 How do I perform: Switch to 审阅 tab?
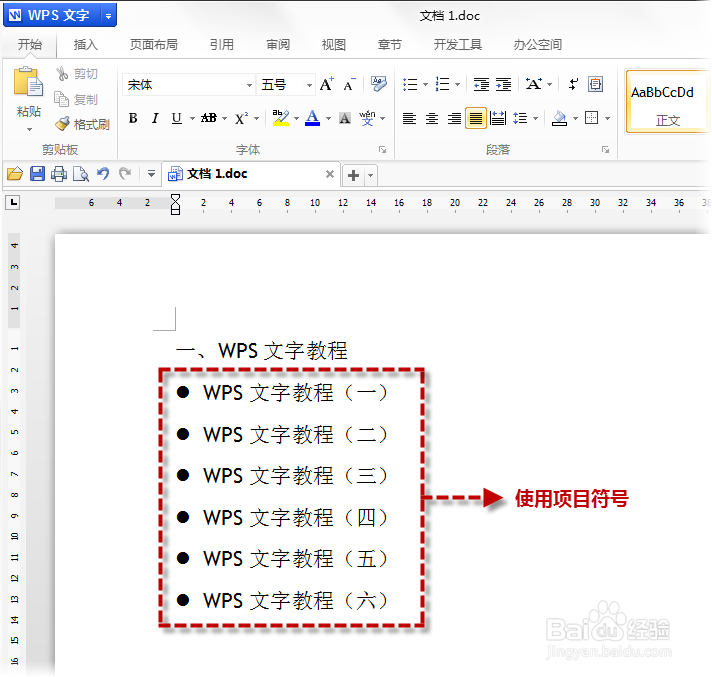pos(278,44)
